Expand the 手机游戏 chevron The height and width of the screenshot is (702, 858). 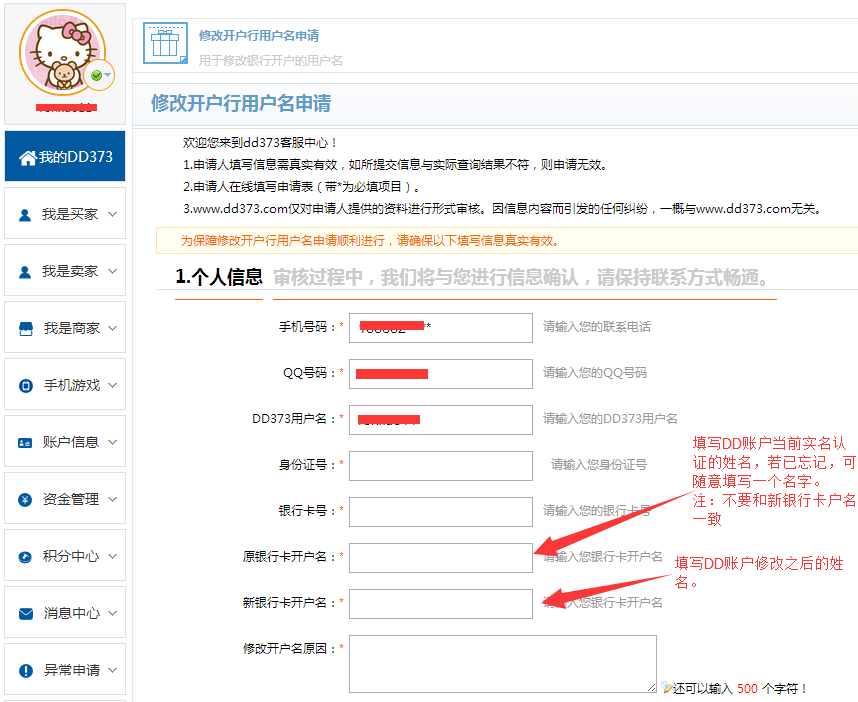pos(112,385)
